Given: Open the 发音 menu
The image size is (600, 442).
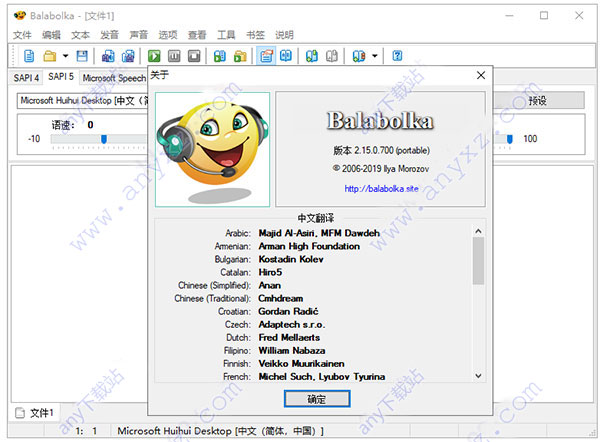Looking at the screenshot, I should [109, 35].
